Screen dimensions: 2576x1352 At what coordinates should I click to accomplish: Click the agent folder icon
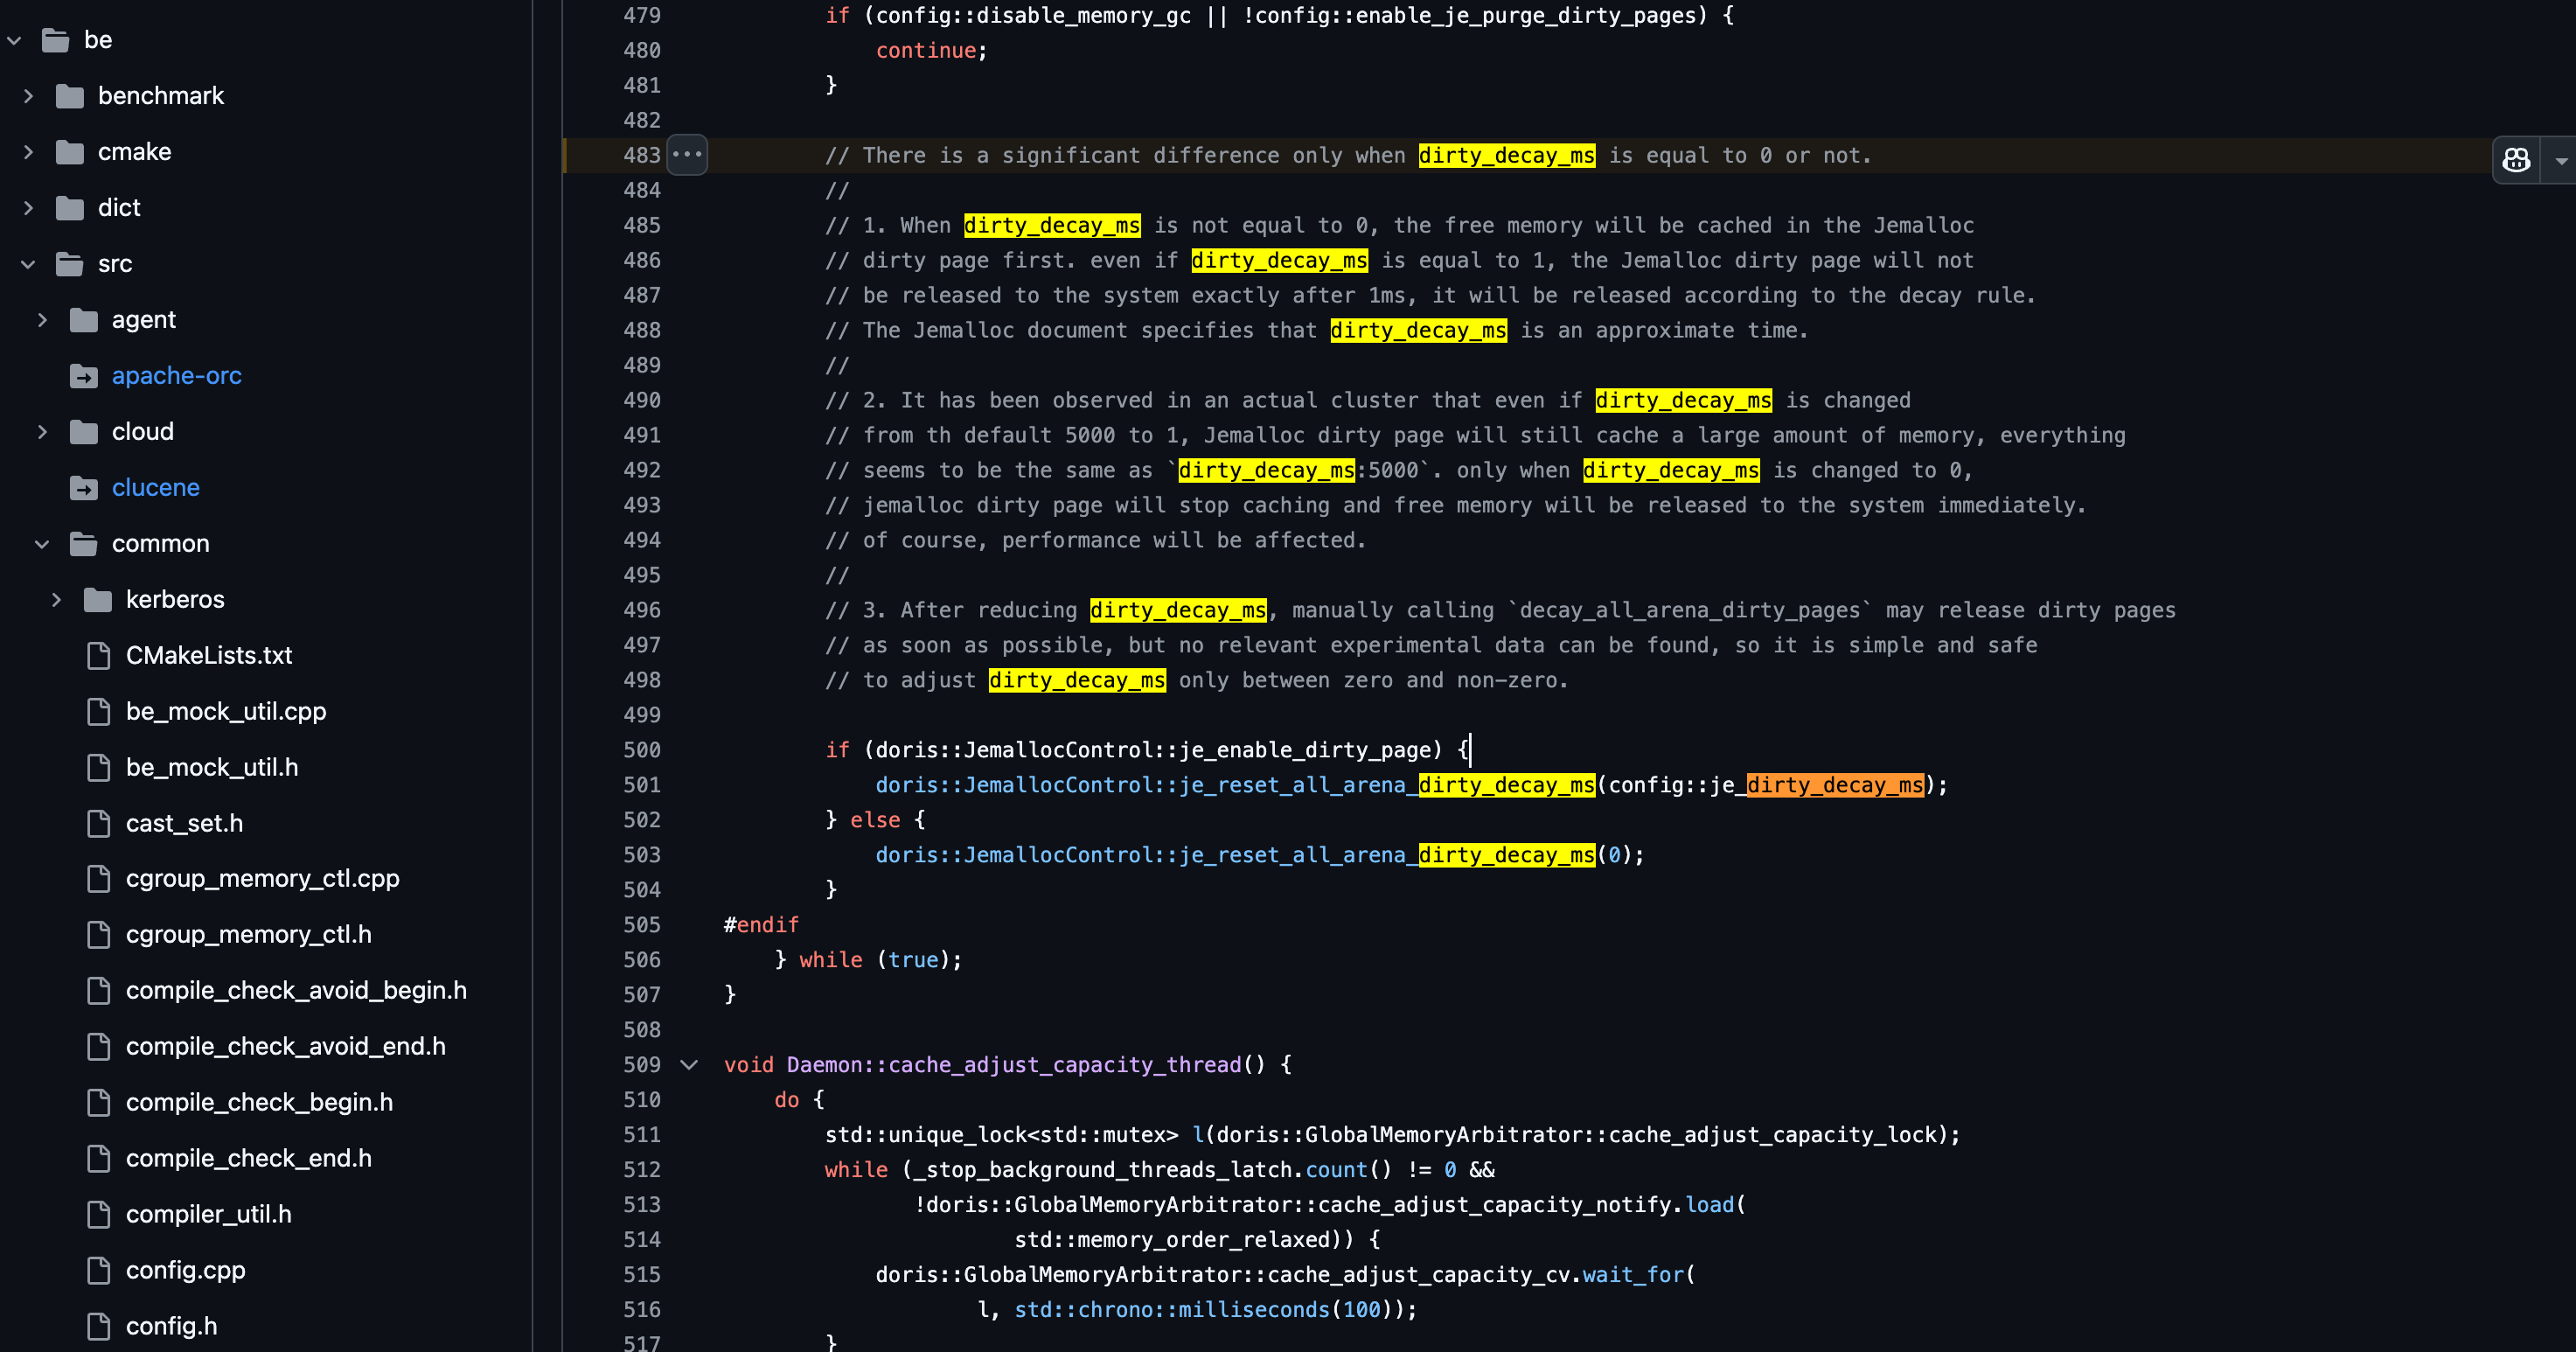click(84, 320)
